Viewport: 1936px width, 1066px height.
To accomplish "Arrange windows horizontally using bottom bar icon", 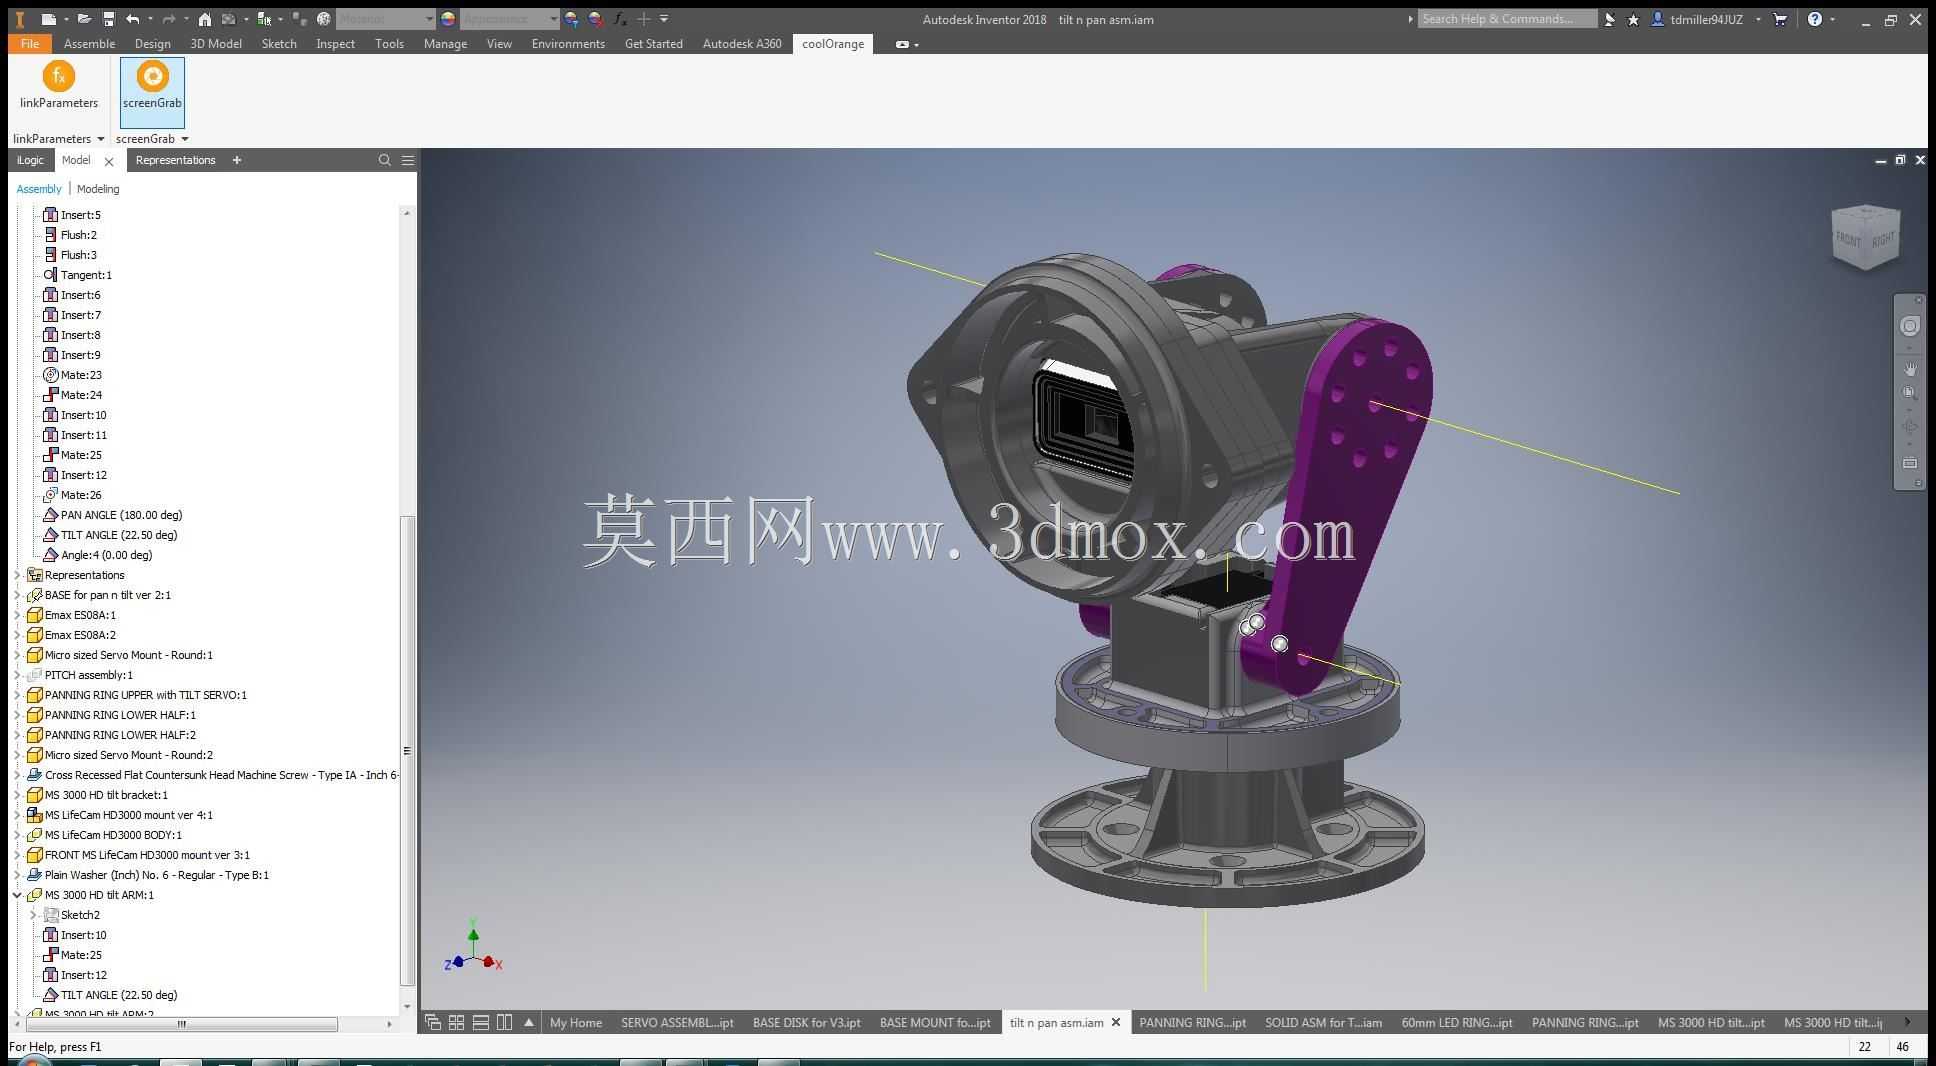I will coord(481,1022).
